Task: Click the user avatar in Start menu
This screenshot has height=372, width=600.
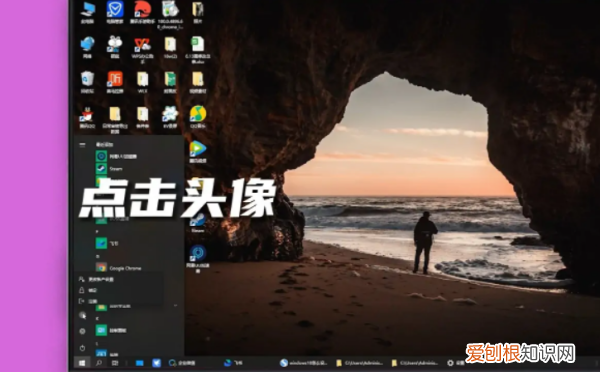Action: (x=82, y=315)
